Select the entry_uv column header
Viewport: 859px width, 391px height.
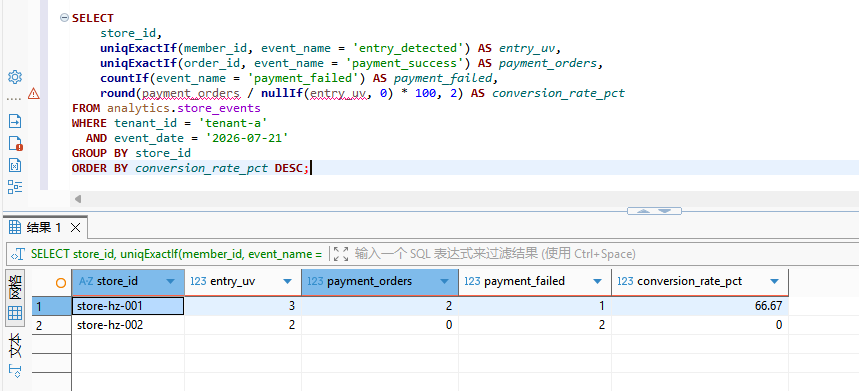(x=243, y=281)
